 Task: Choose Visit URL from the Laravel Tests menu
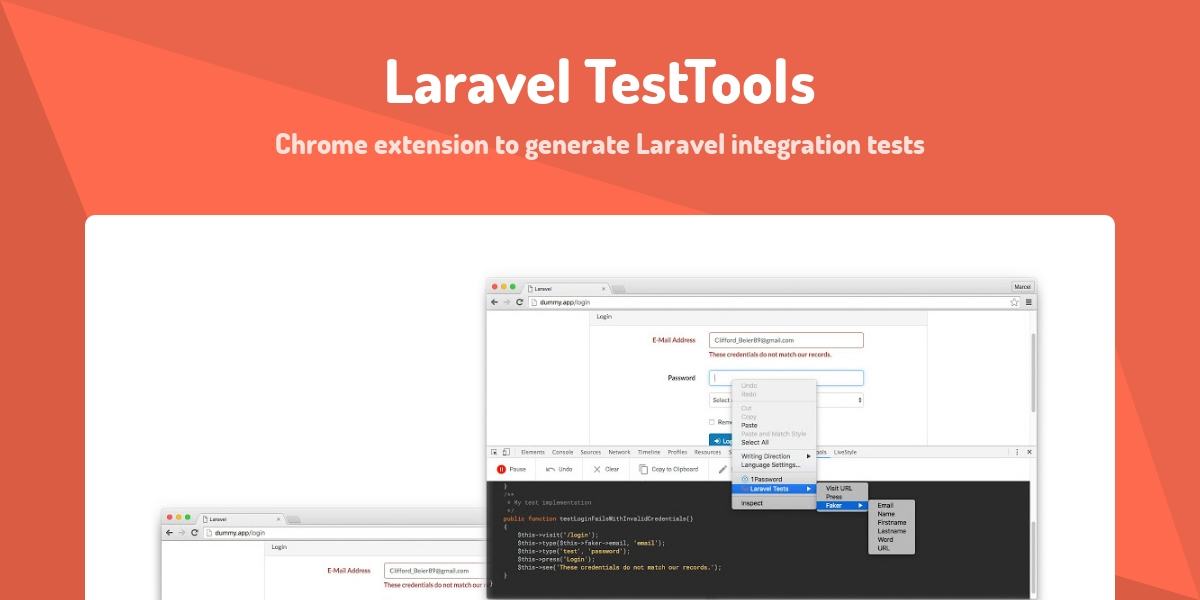(x=839, y=488)
